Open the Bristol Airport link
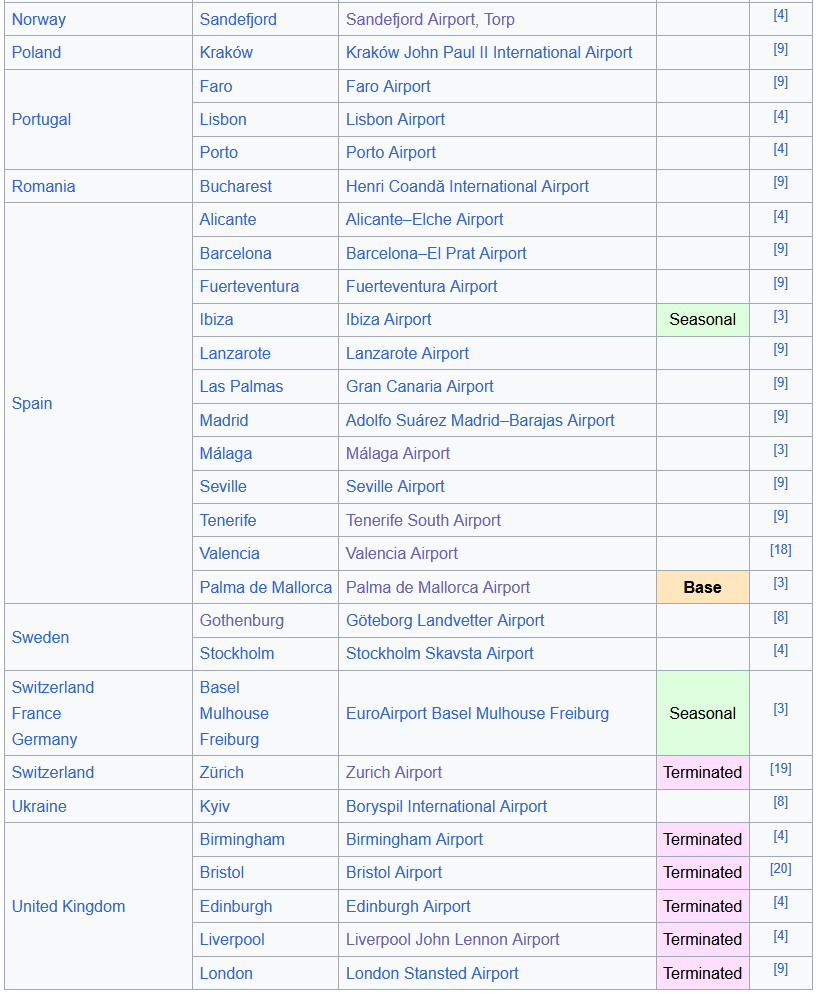This screenshot has width=822, height=999. [394, 872]
